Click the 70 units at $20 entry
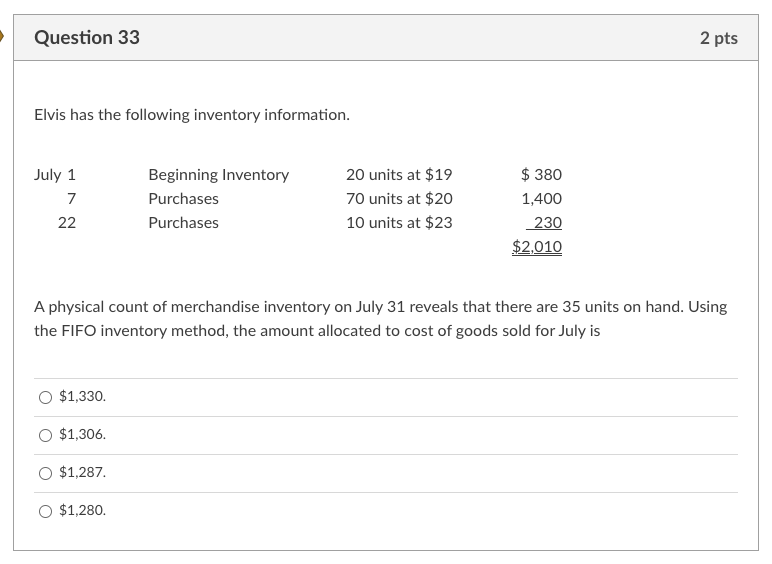 tap(399, 199)
